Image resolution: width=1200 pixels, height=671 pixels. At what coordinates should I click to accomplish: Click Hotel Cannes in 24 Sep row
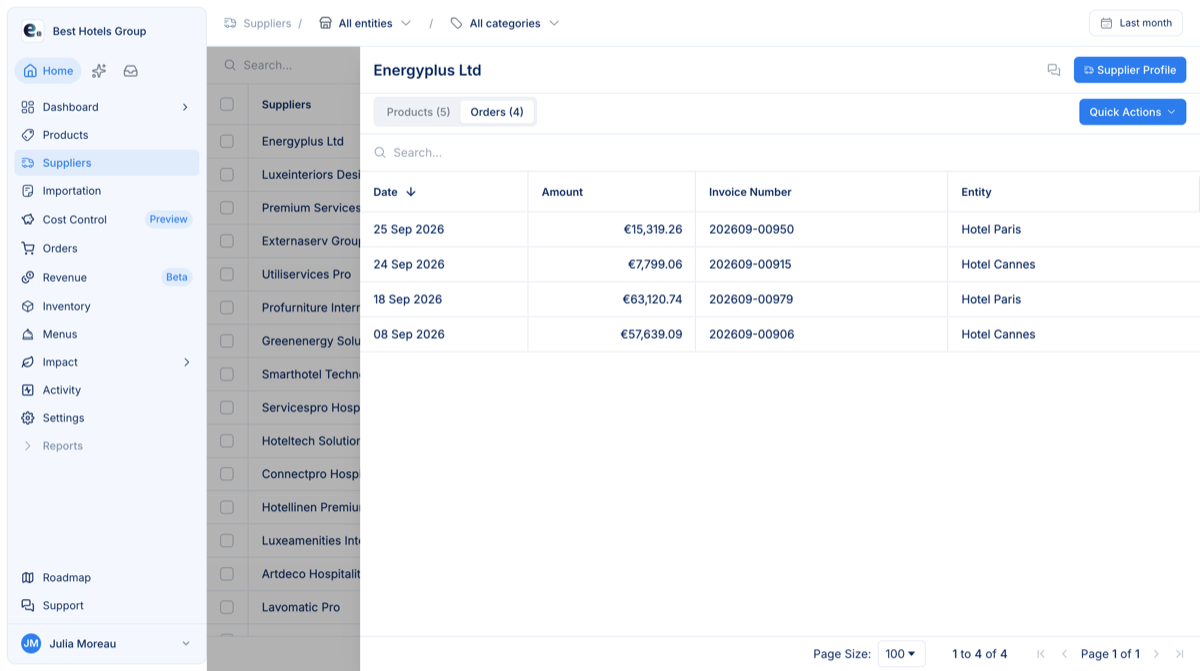coord(998,264)
